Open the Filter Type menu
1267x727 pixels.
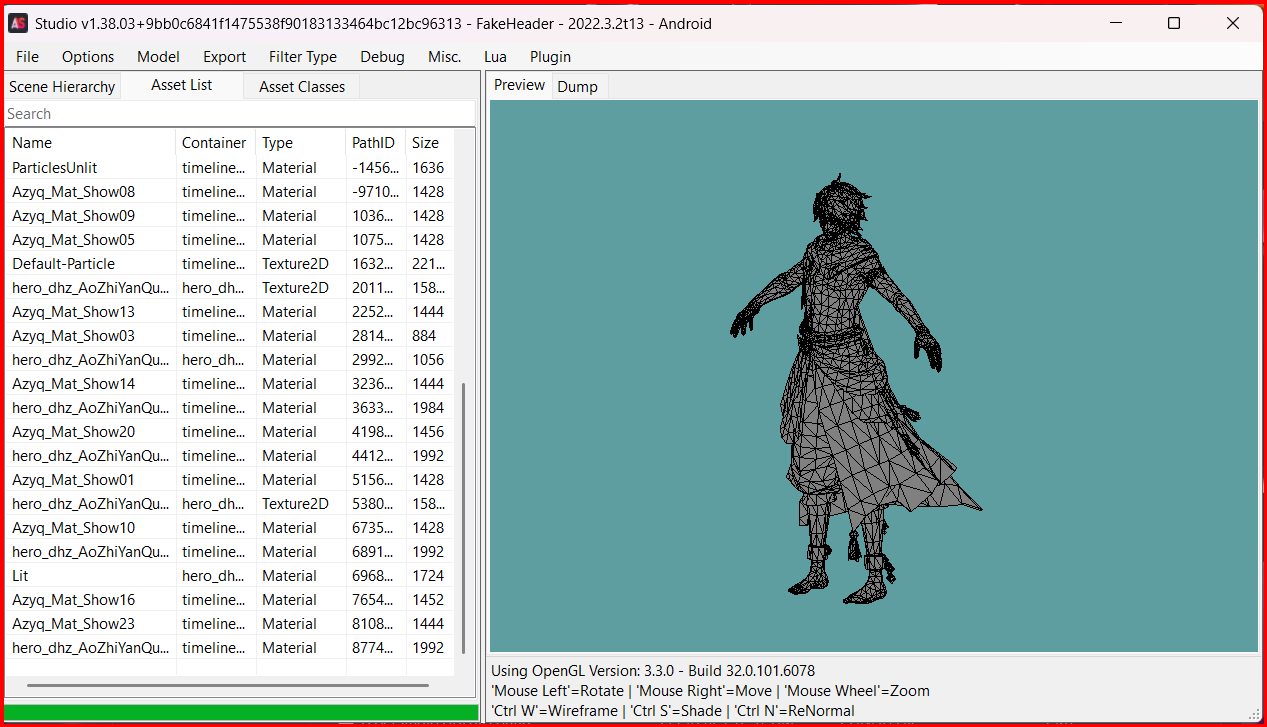coord(303,57)
